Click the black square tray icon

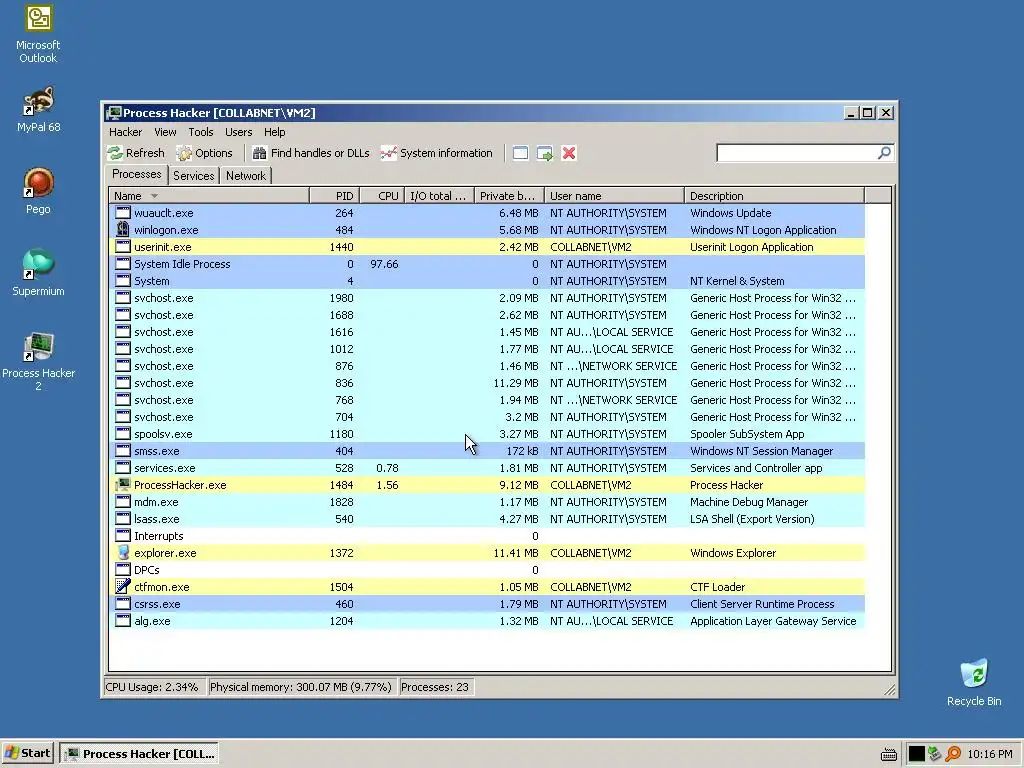(x=917, y=754)
